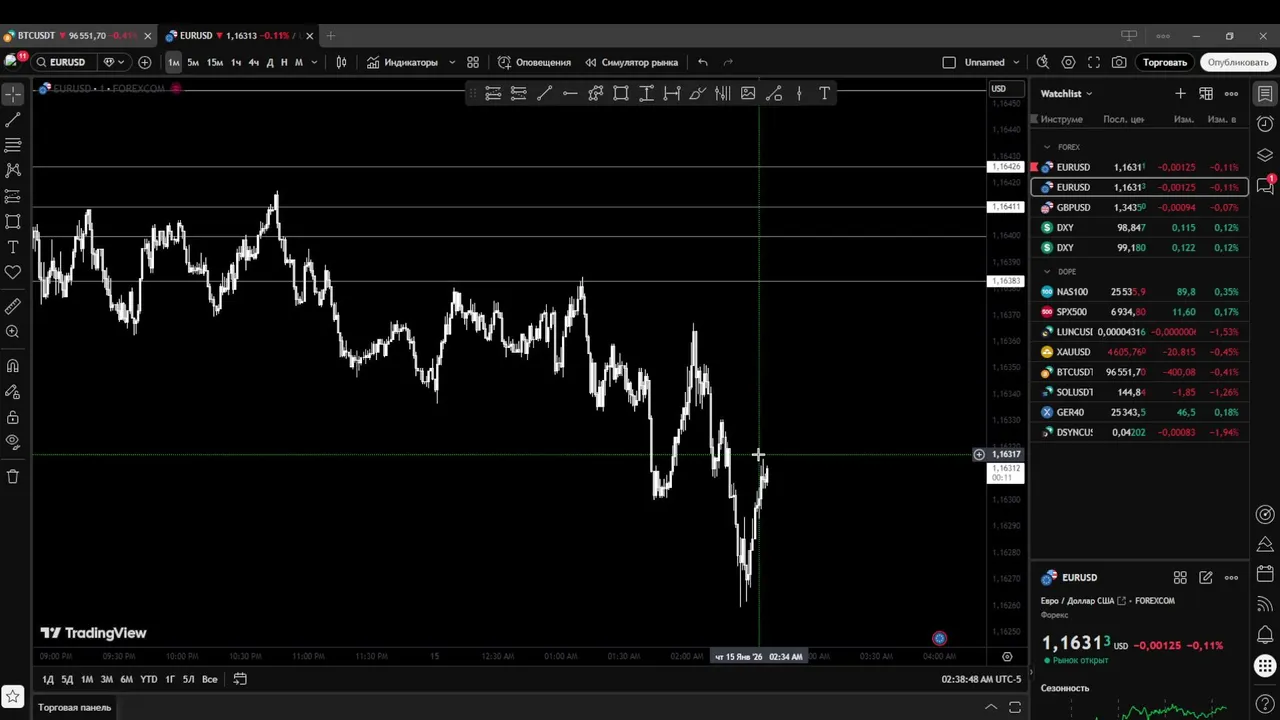Open the chats icon with notification badge
1280x720 pixels.
point(1265,185)
